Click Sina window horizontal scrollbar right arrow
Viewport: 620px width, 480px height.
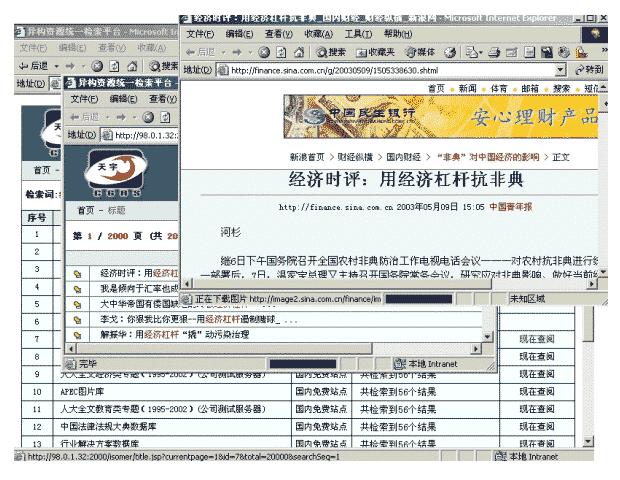point(592,283)
